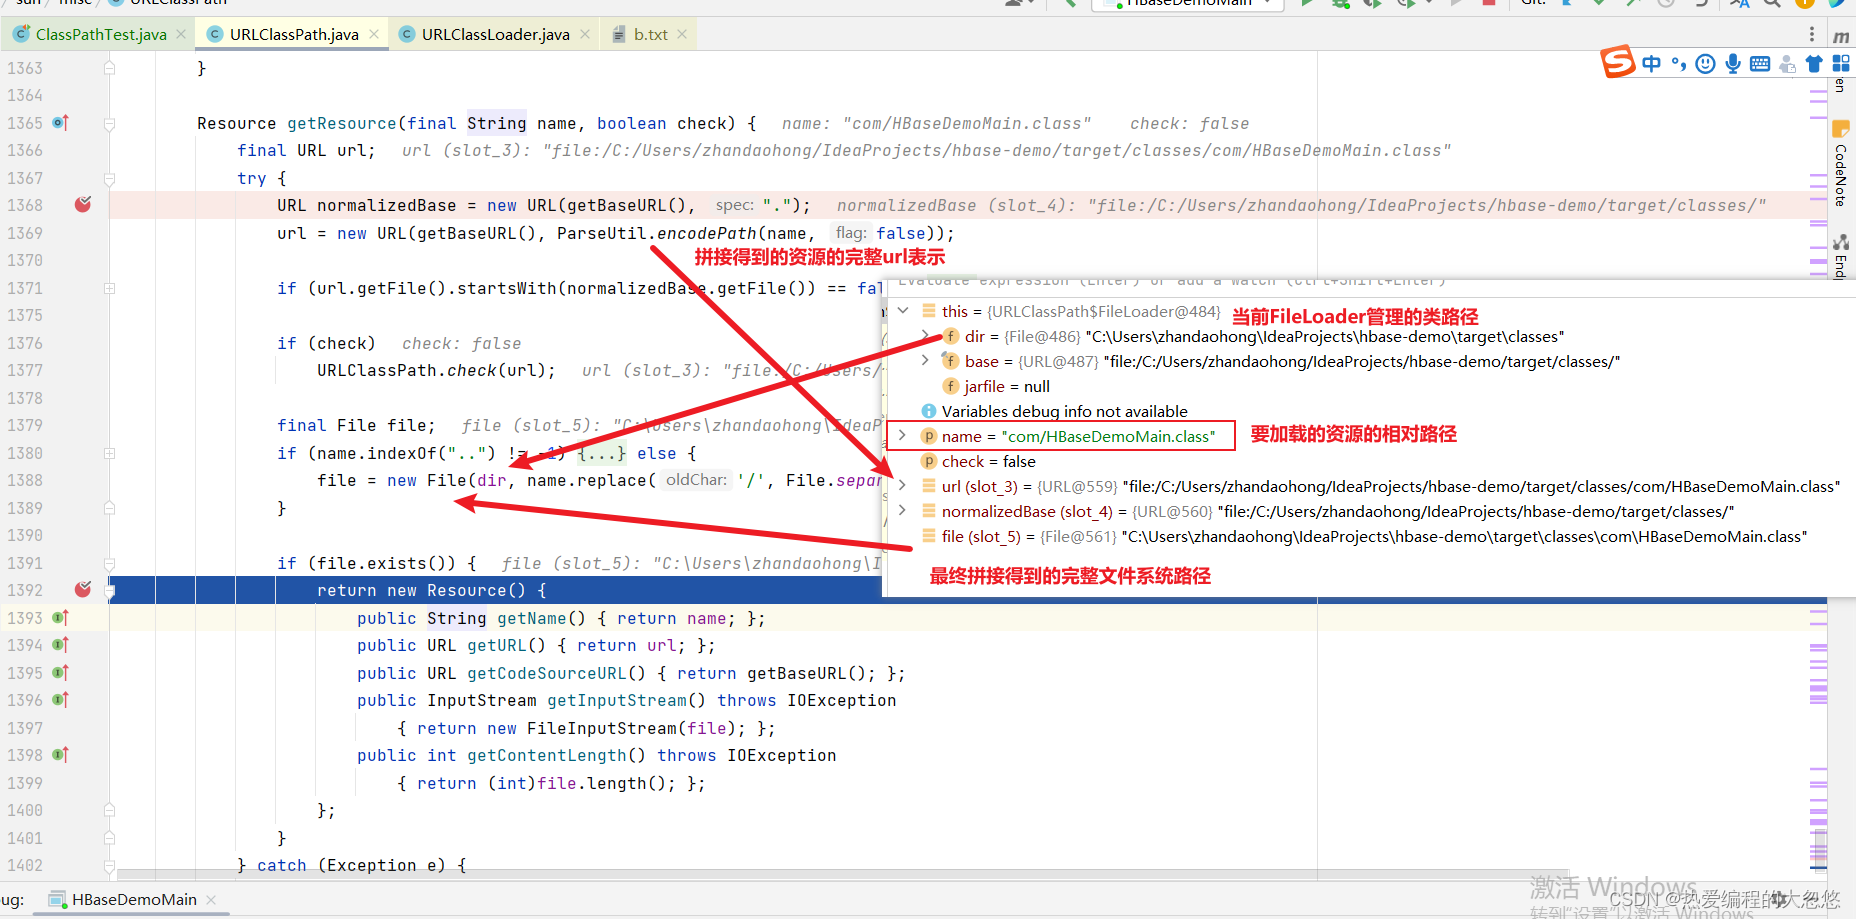Viewport: 1856px width, 919px height.
Task: Expand the 'name' parameter node
Action: click(x=903, y=436)
